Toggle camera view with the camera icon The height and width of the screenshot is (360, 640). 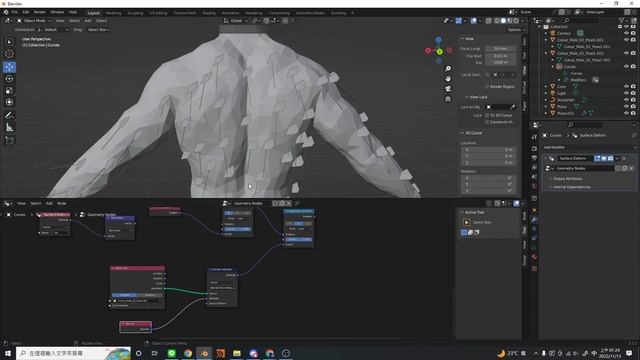tap(448, 89)
